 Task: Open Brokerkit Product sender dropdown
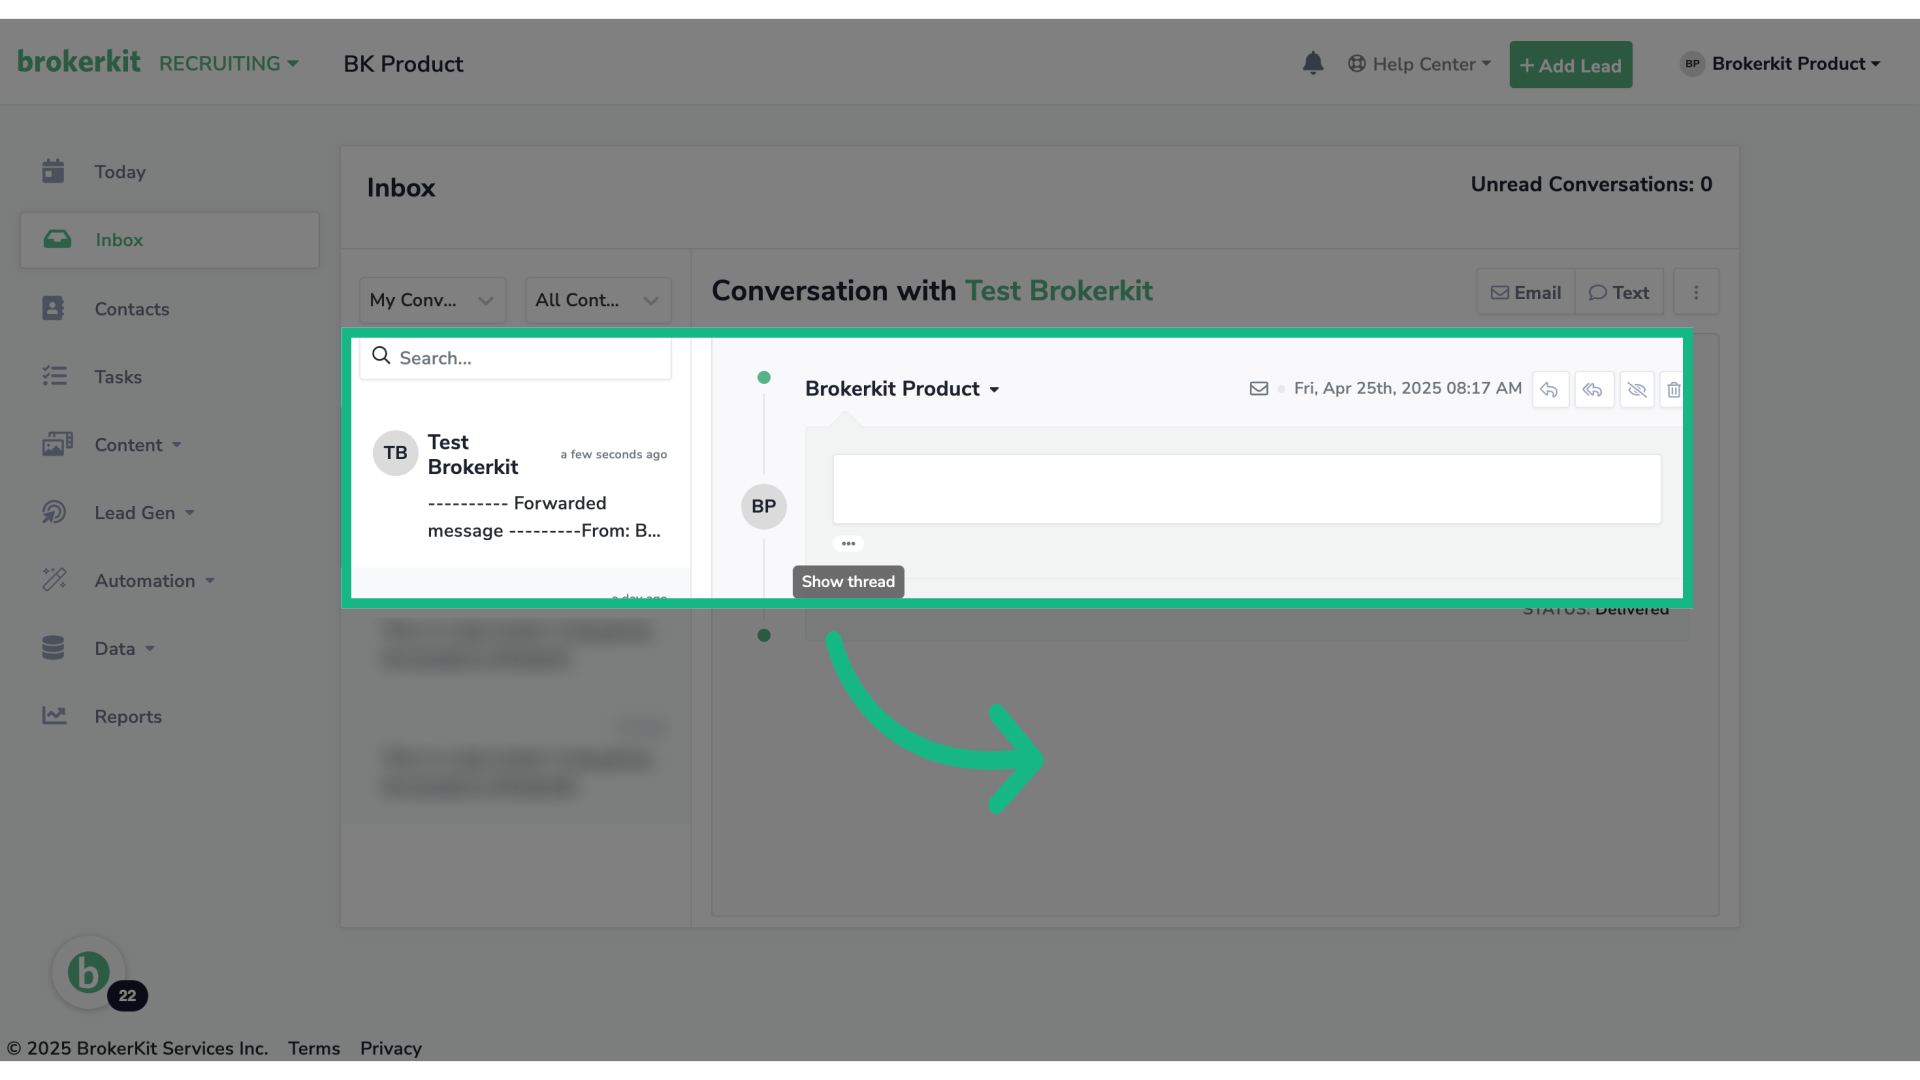[902, 389]
